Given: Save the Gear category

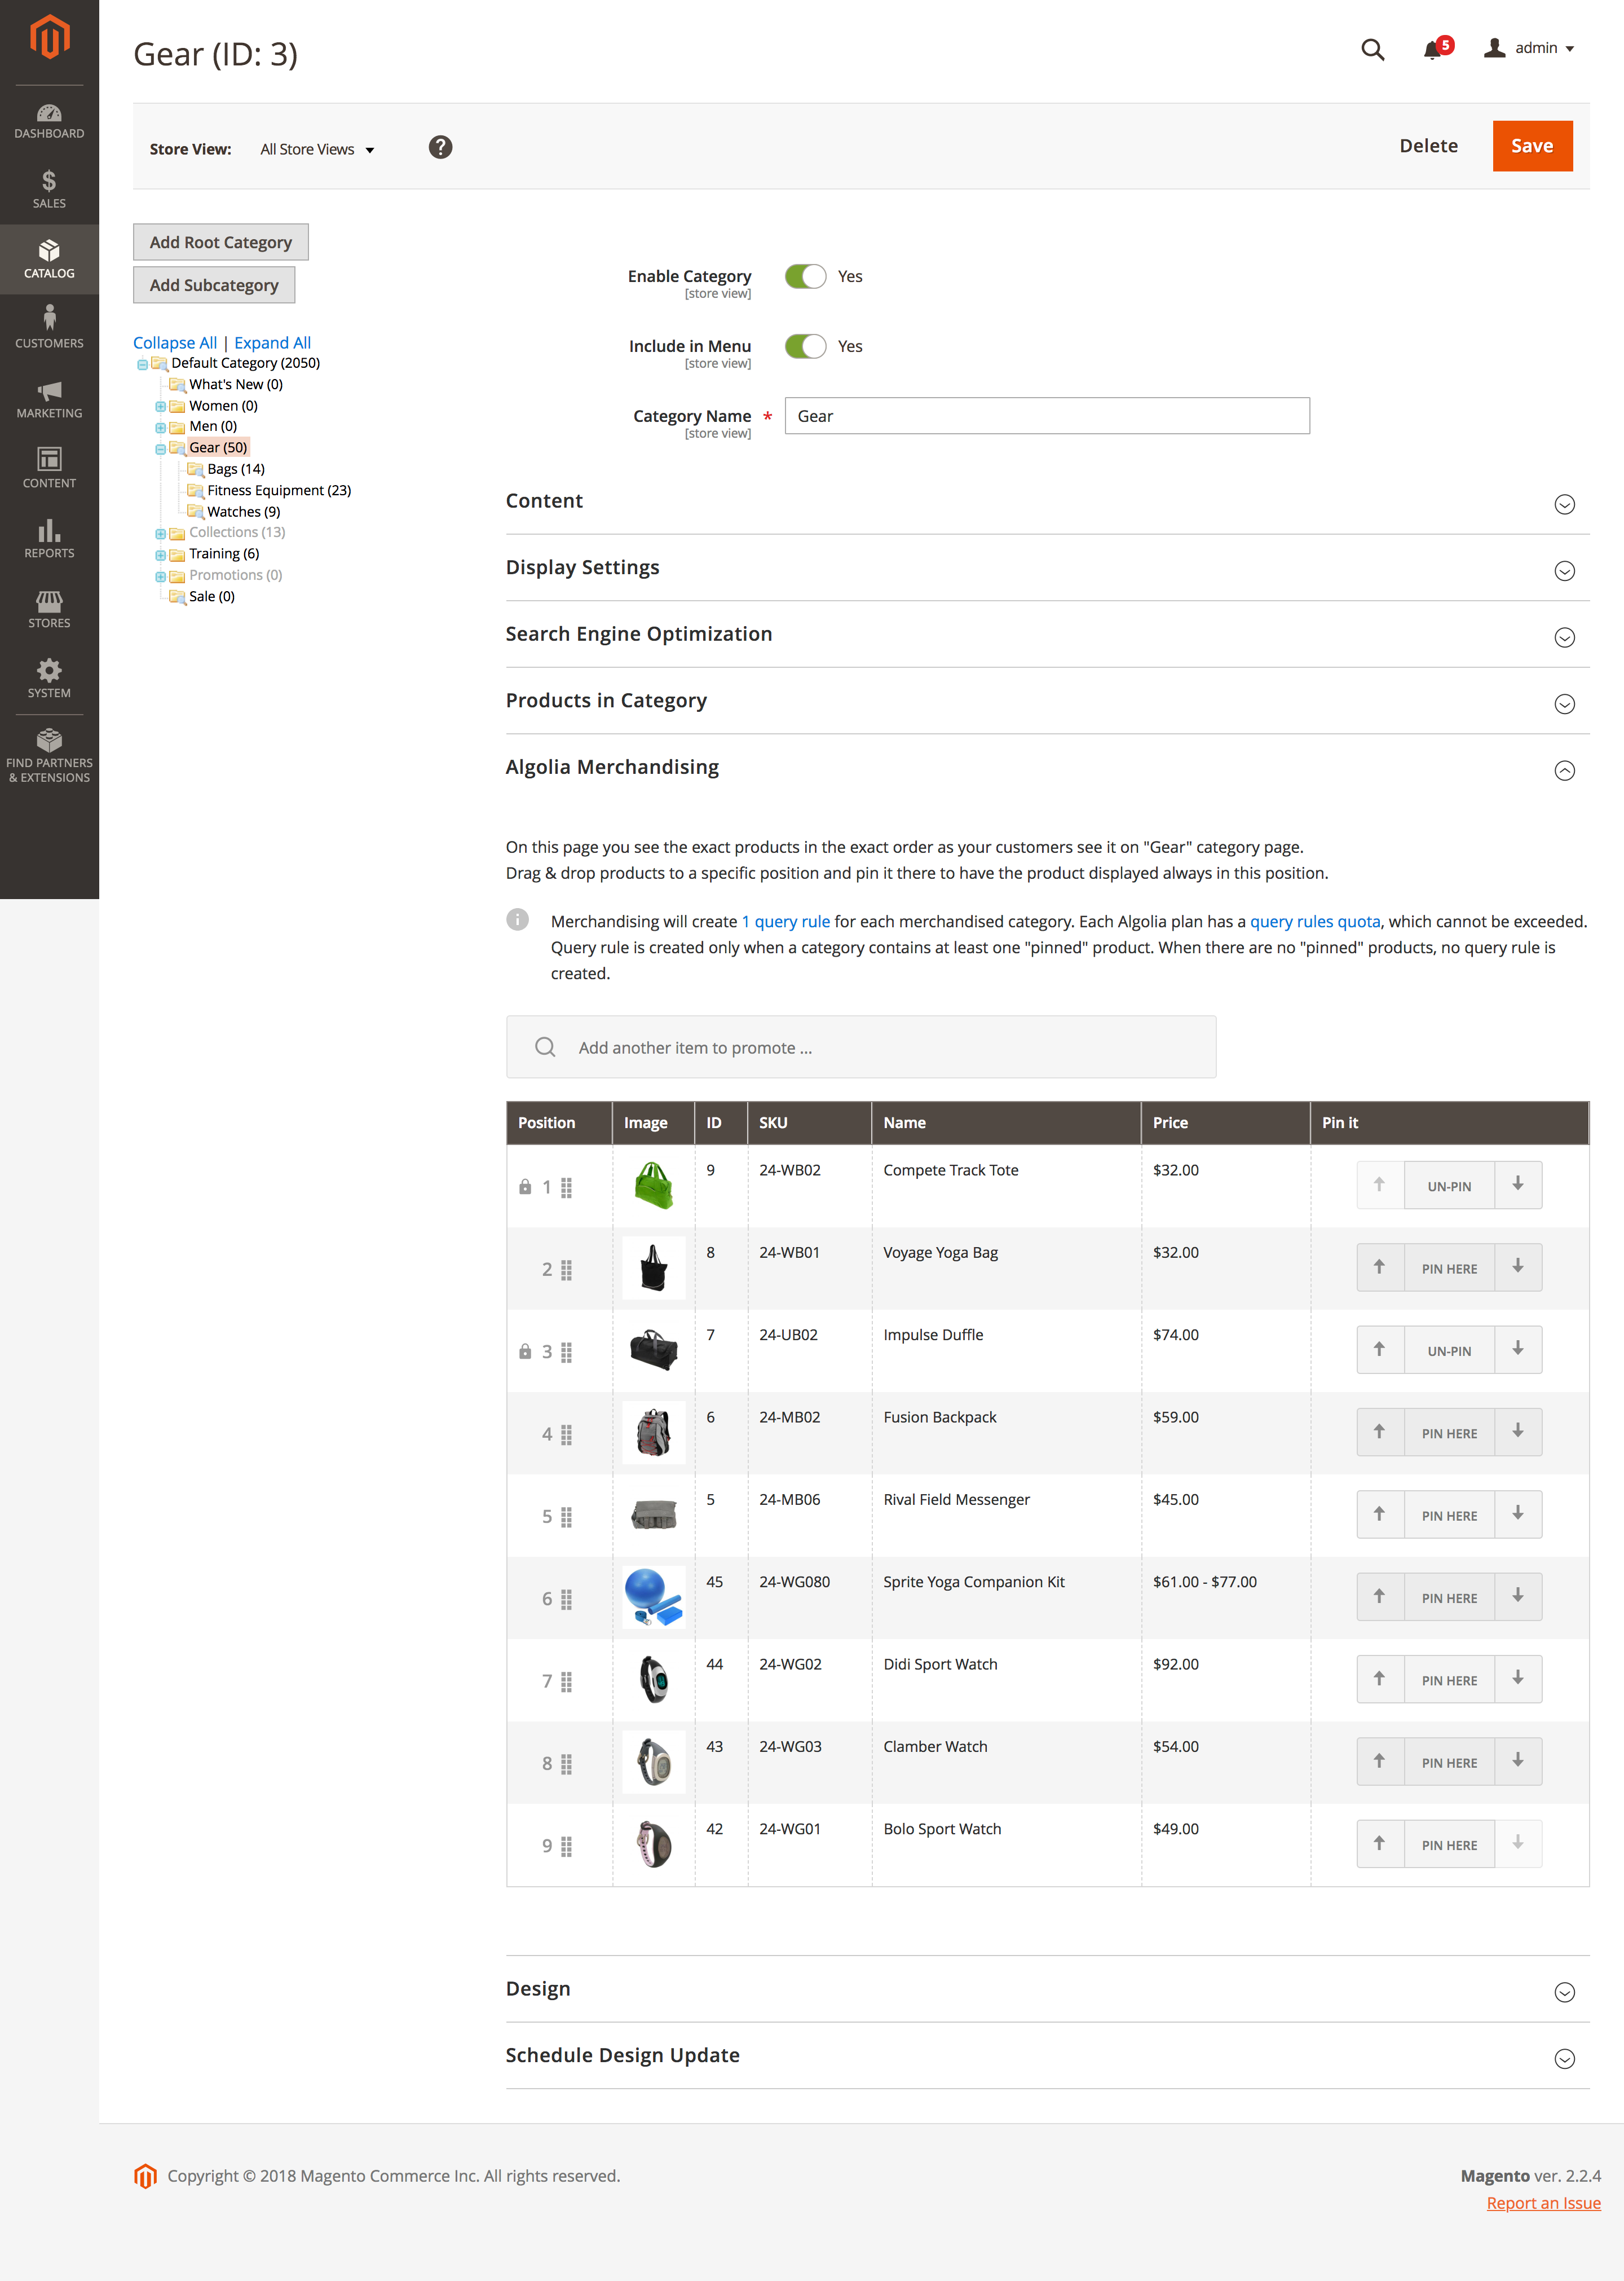Looking at the screenshot, I should tap(1532, 145).
